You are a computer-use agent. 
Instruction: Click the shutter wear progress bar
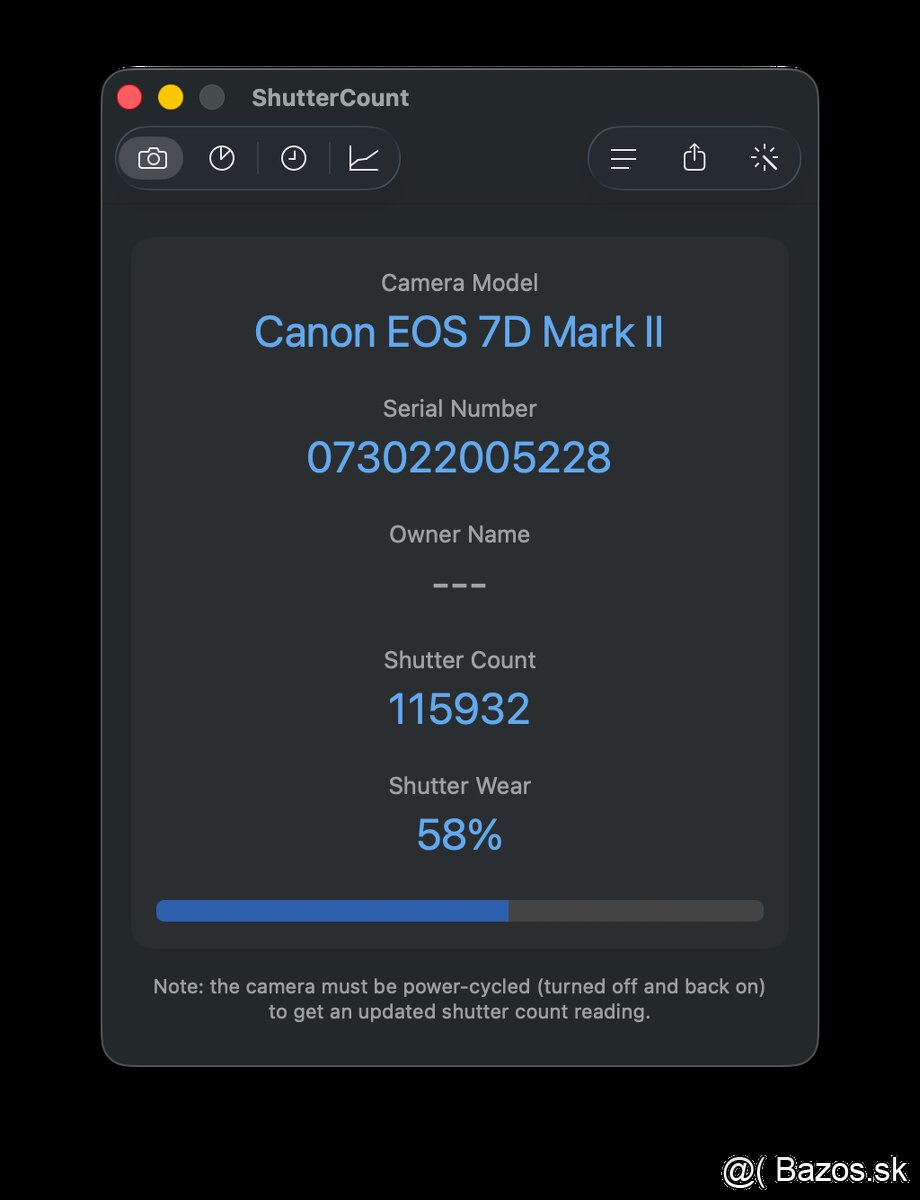coord(459,911)
